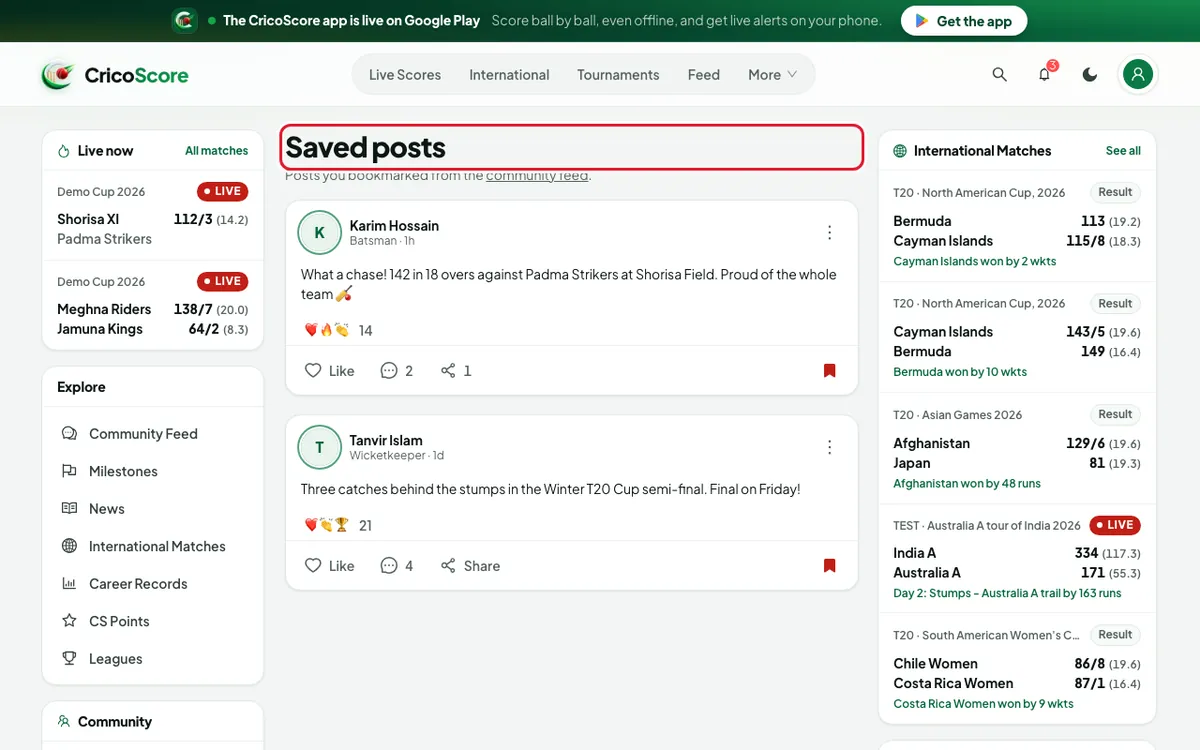
Task: Open India A vs Australia A live Test
Action: [x=1017, y=559]
